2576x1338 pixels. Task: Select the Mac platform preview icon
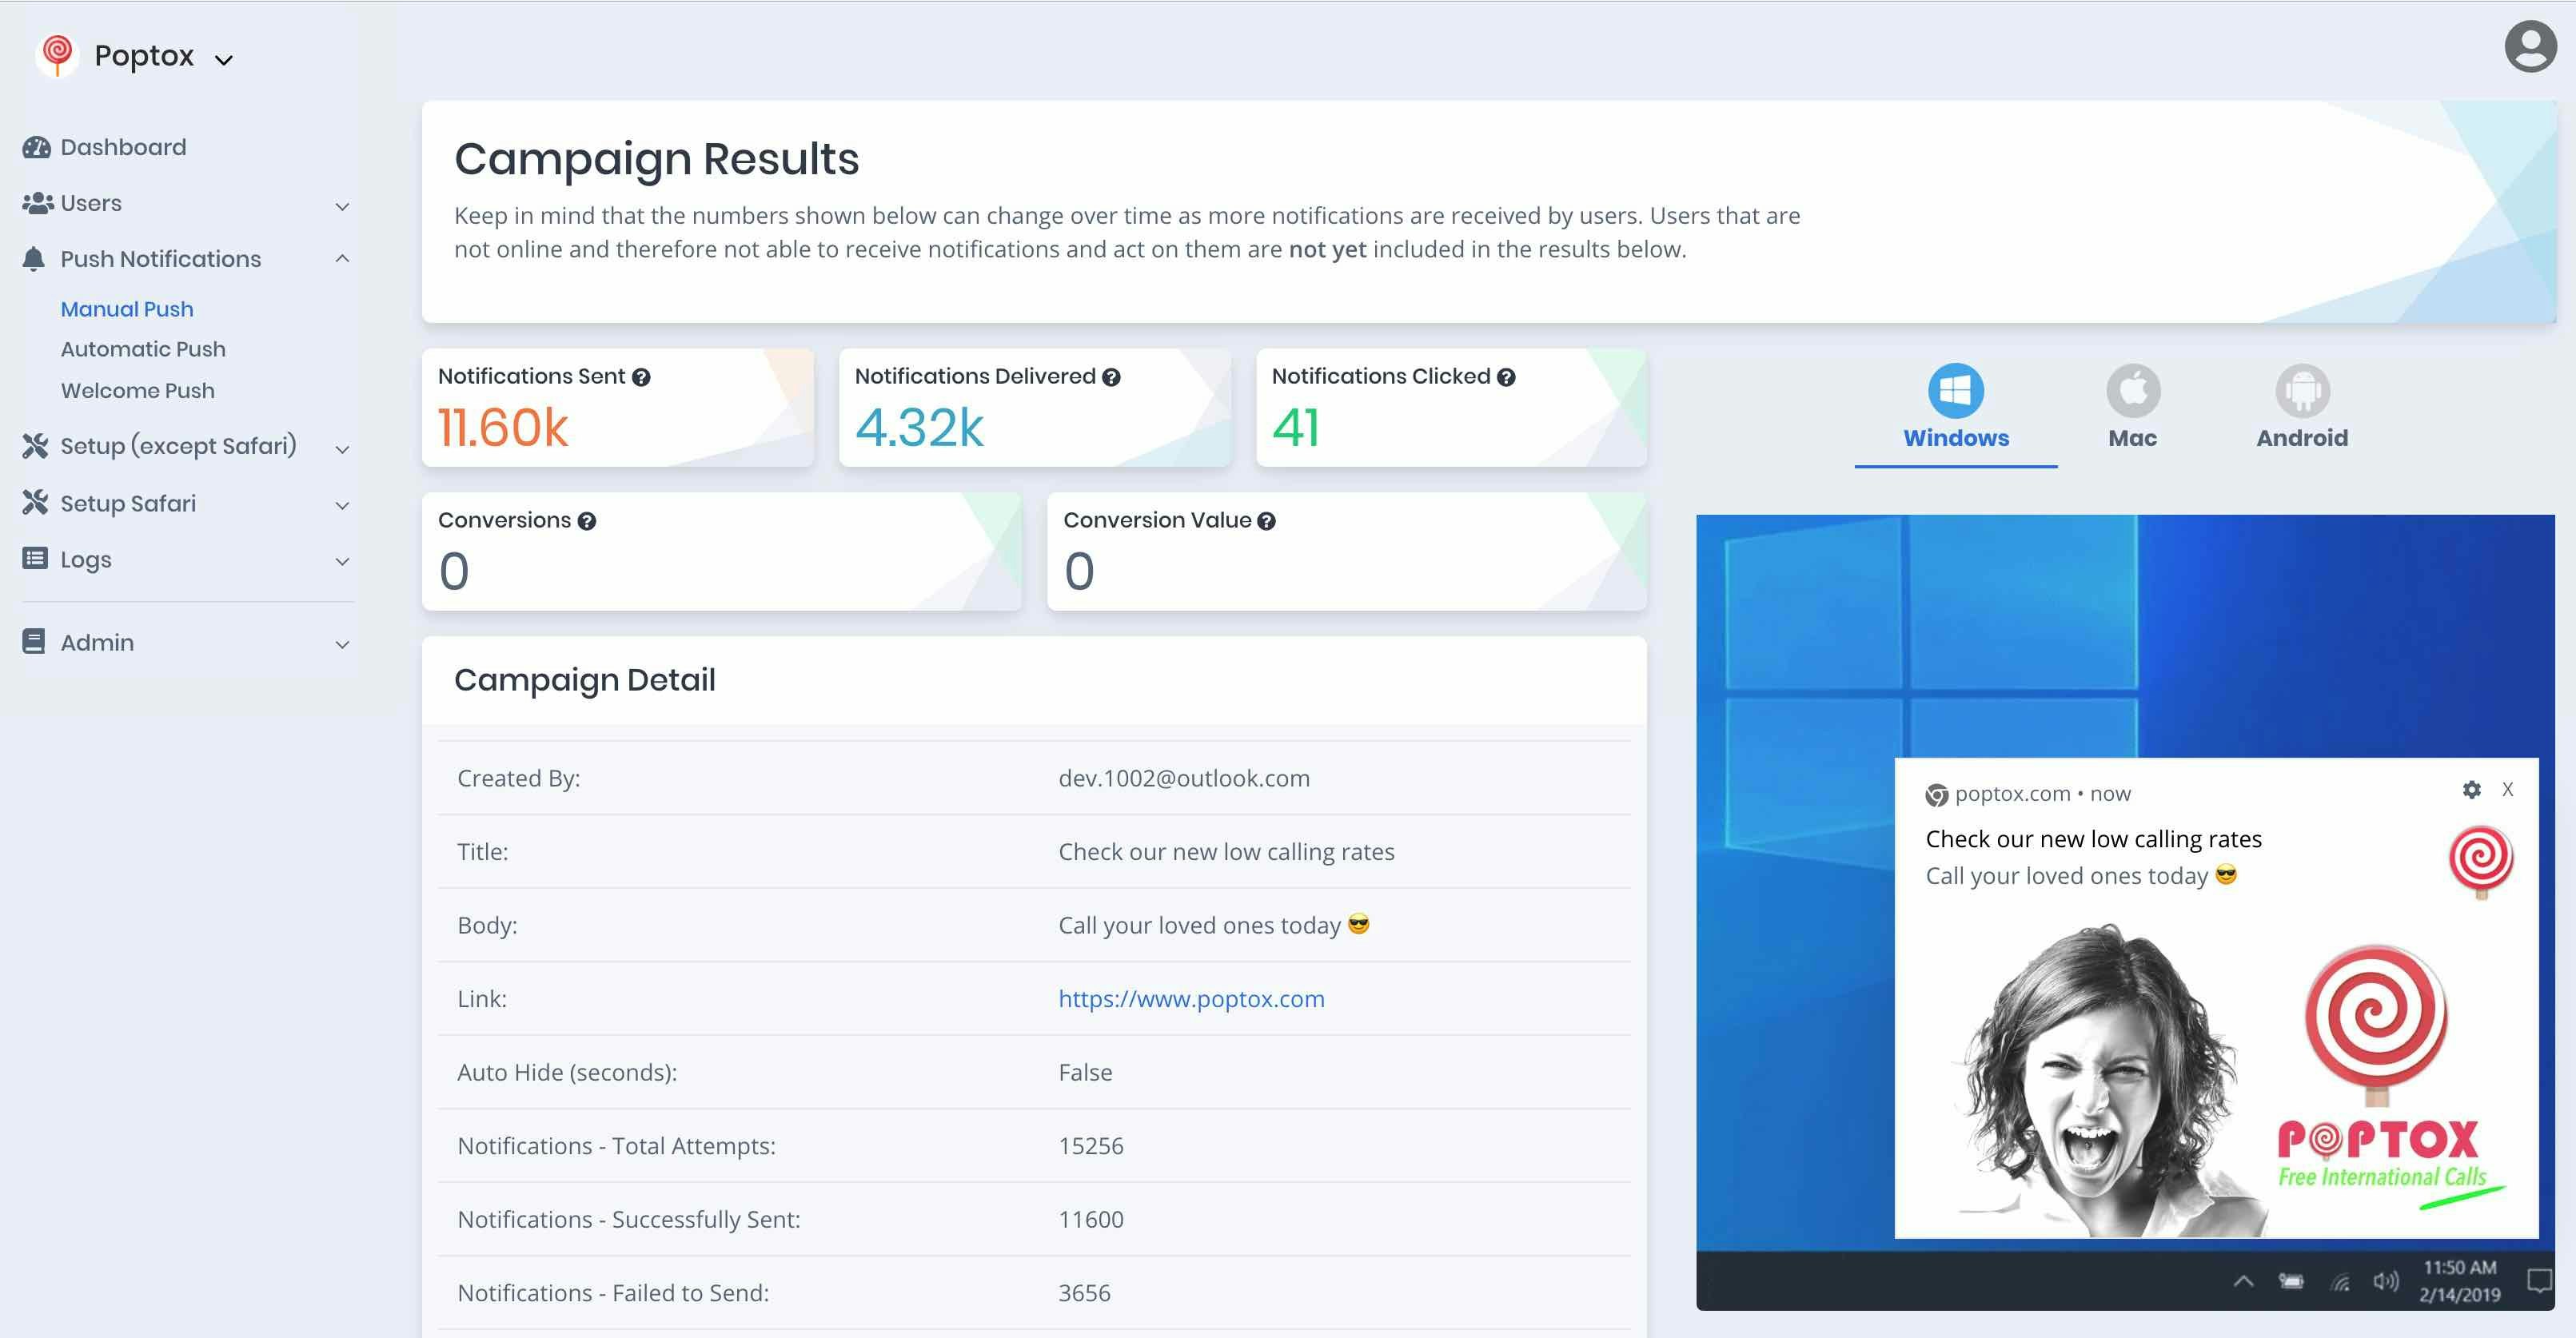[x=2132, y=390]
